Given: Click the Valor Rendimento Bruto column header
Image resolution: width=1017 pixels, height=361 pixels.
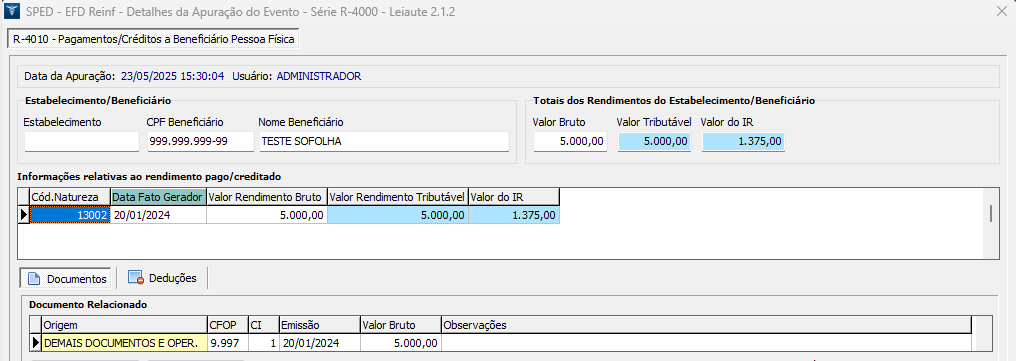Looking at the screenshot, I should (x=267, y=196).
